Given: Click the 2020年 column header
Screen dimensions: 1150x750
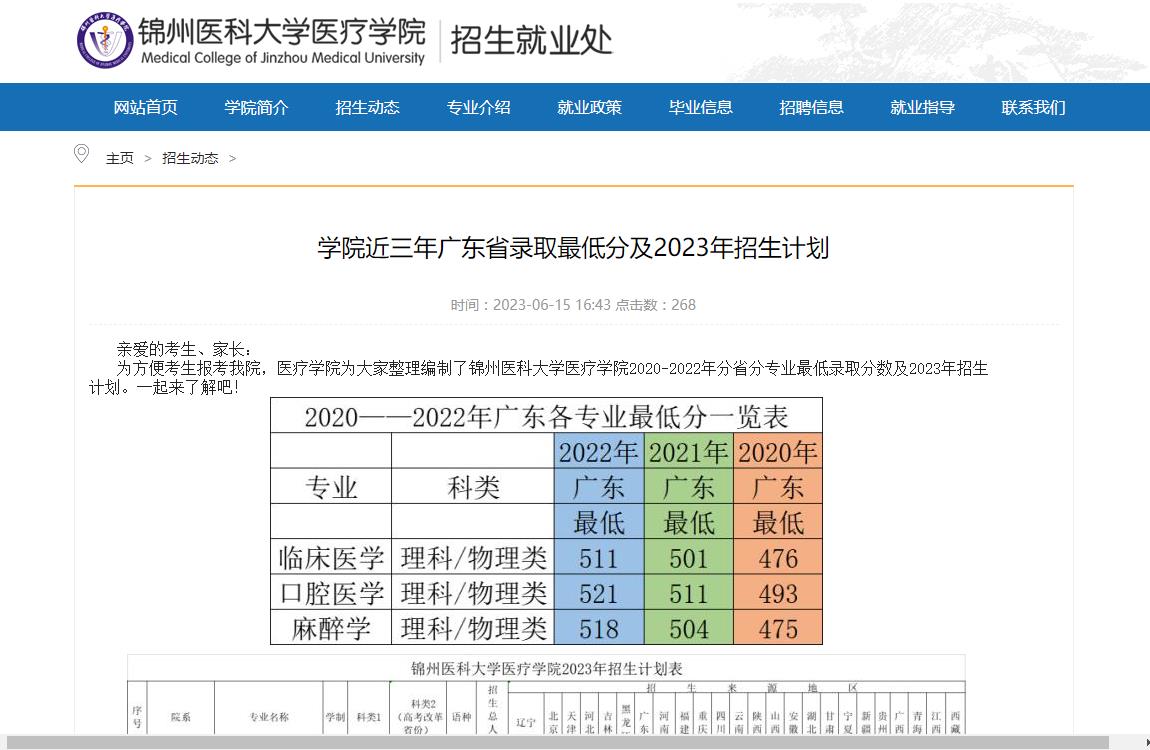Looking at the screenshot, I should pyautogui.click(x=777, y=452).
